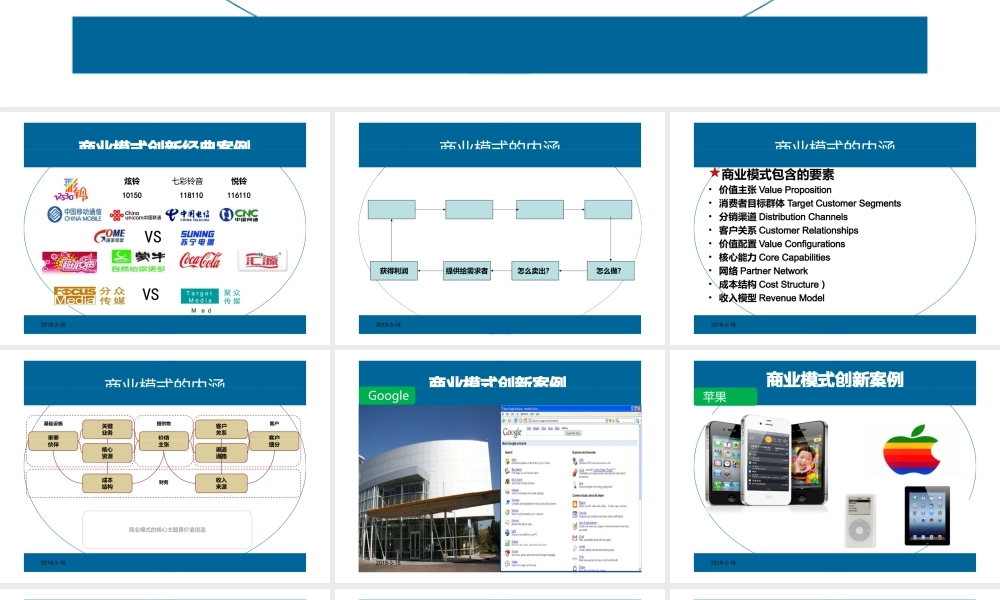
Task: Click the 汇源 red logo
Action: (262, 260)
